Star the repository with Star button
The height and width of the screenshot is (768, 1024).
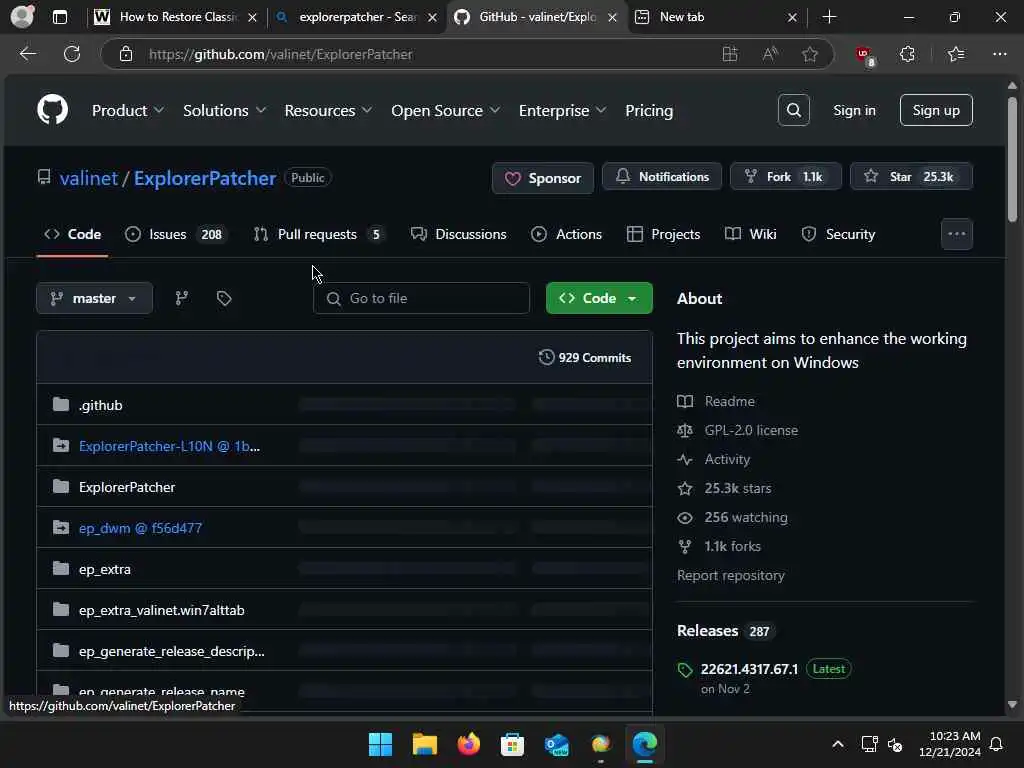point(911,176)
